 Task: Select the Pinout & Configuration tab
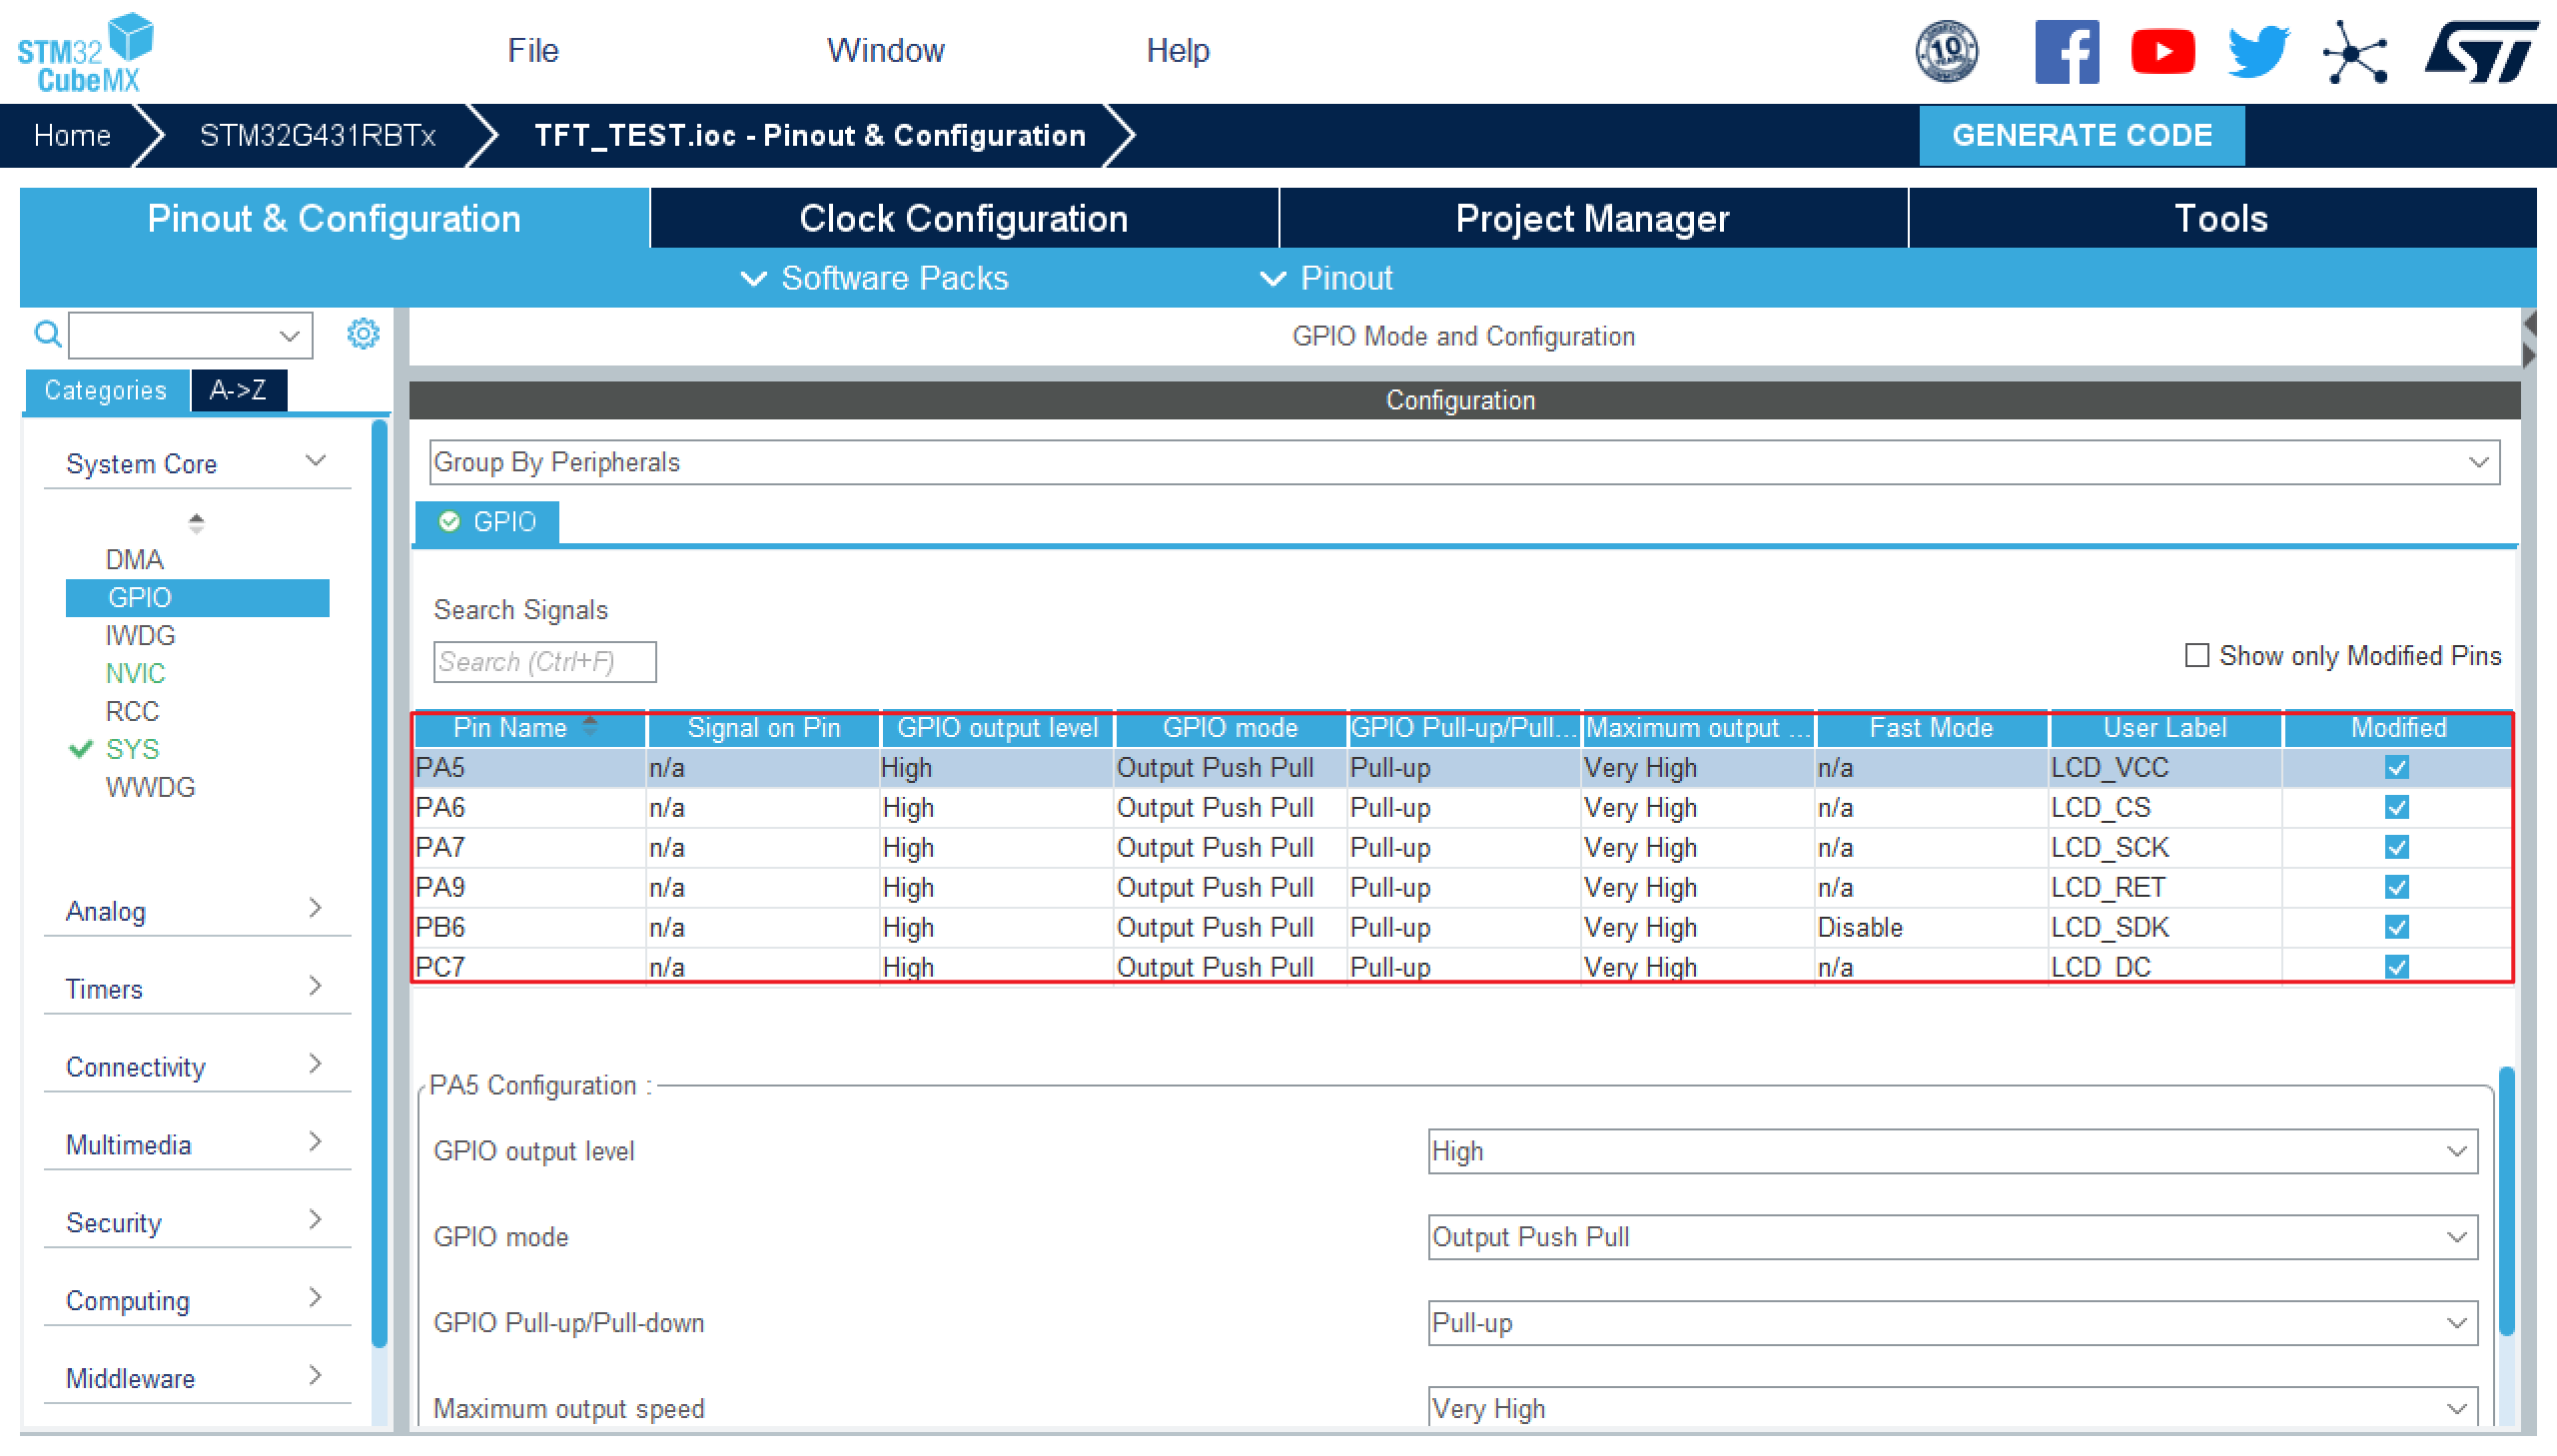(x=334, y=218)
